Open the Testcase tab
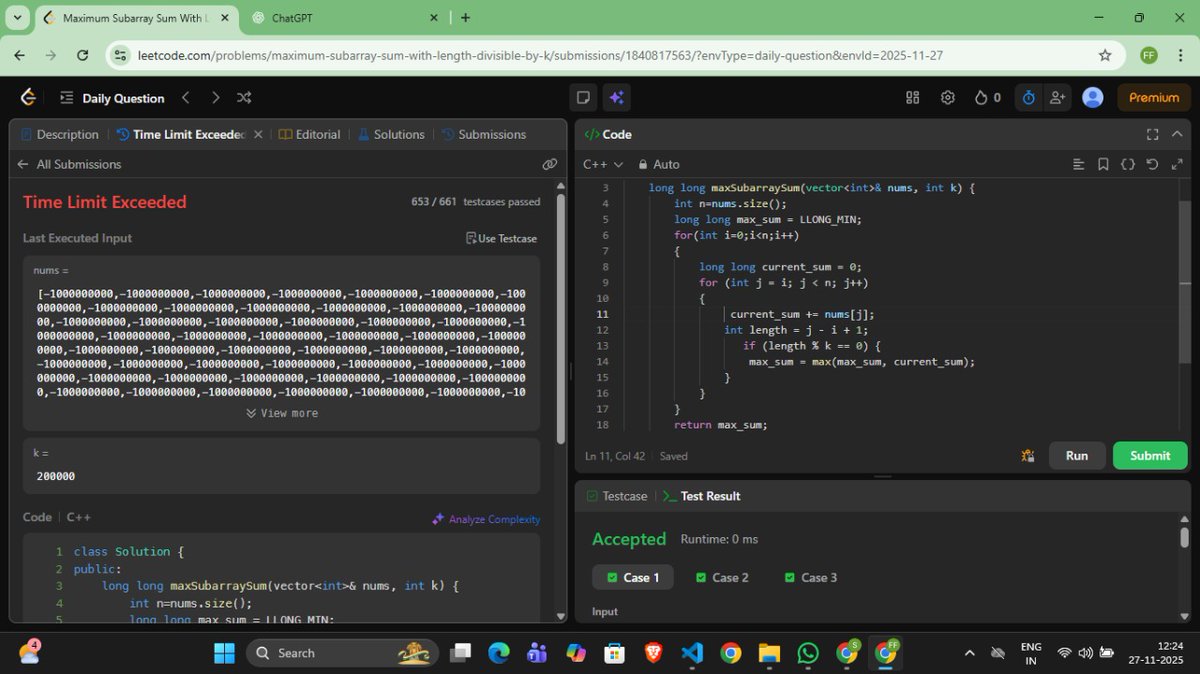The image size is (1200, 674). click(617, 496)
